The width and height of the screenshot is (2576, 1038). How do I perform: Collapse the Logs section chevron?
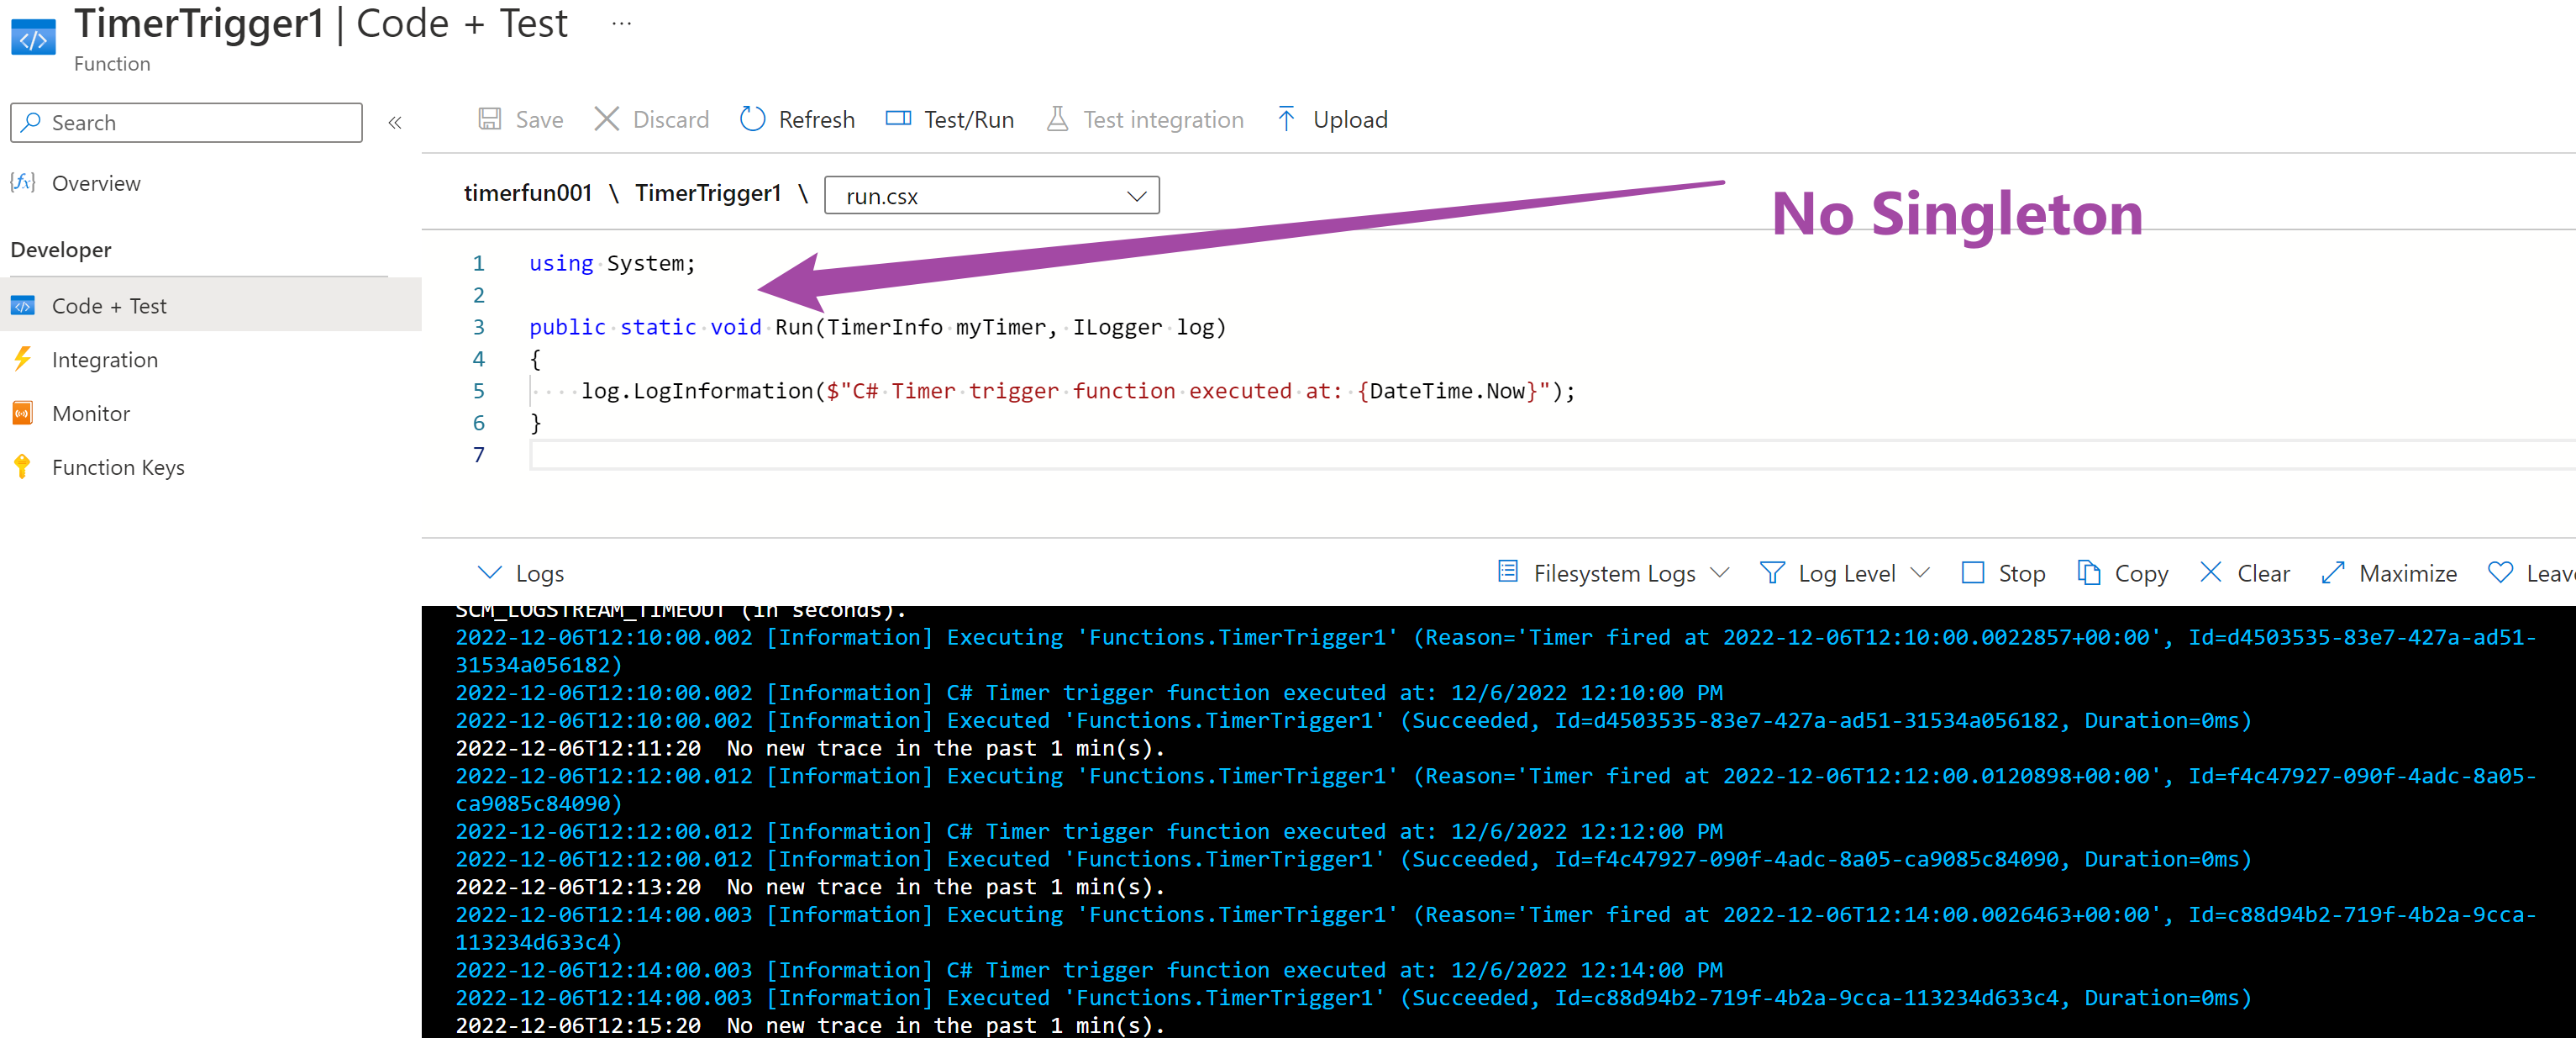tap(489, 572)
